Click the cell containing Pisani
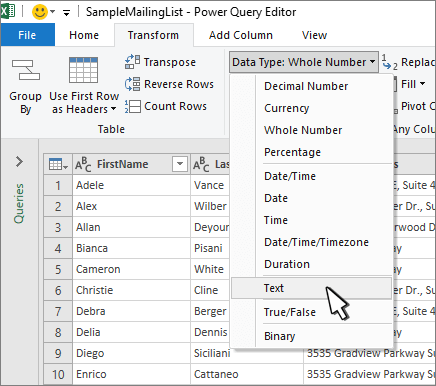Image resolution: width=436 pixels, height=386 pixels. [210, 248]
